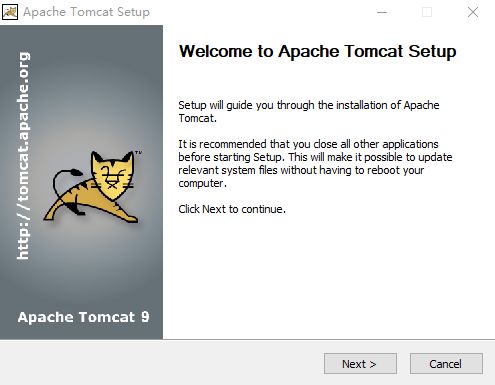
Task: Click the 'It is recommended' paragraph
Action: coord(315,163)
